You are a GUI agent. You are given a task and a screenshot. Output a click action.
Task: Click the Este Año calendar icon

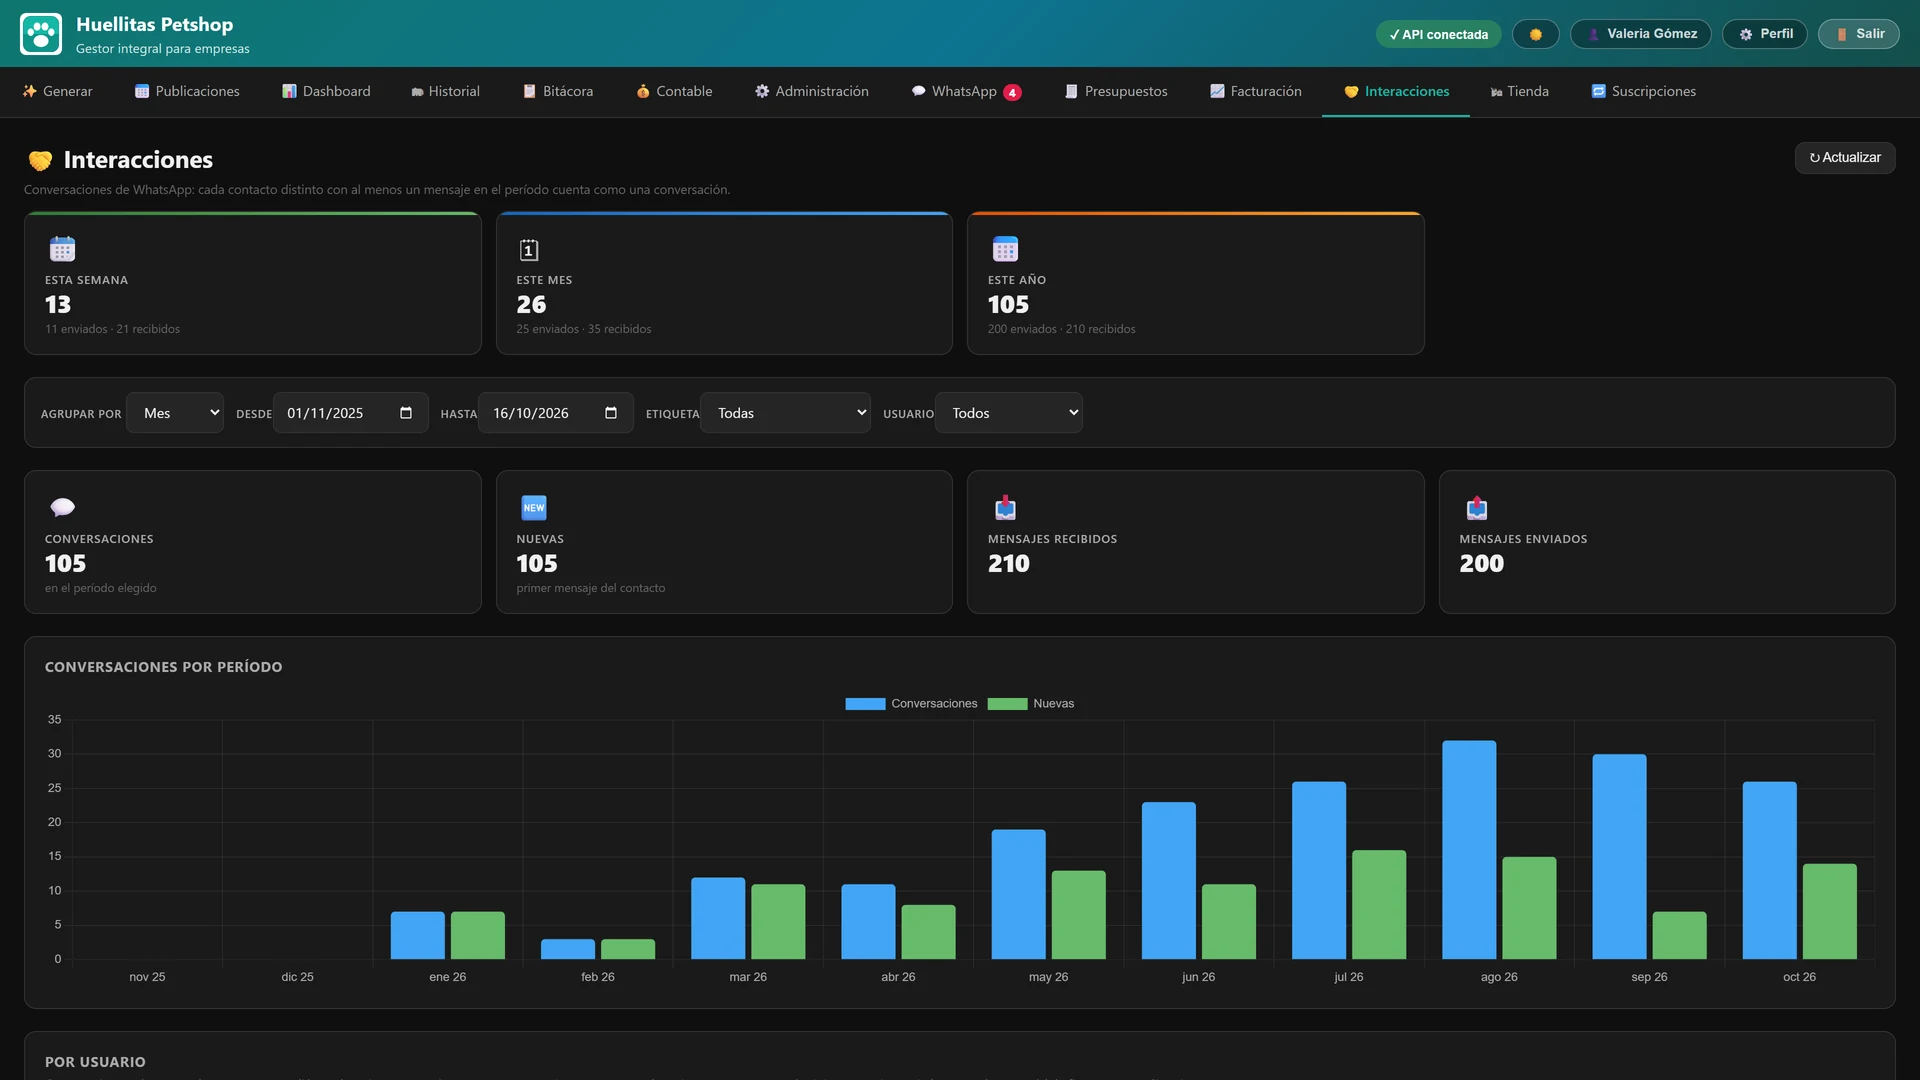(x=1005, y=249)
